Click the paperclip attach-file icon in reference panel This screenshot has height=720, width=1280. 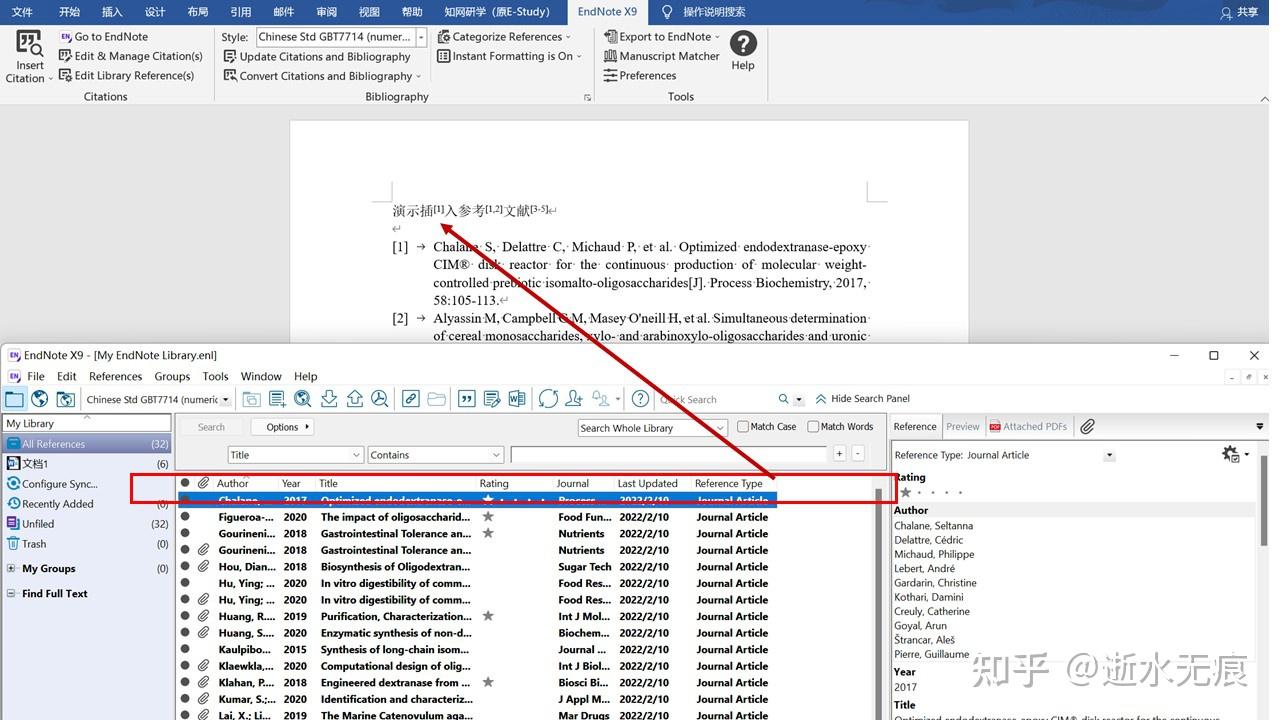point(1088,427)
